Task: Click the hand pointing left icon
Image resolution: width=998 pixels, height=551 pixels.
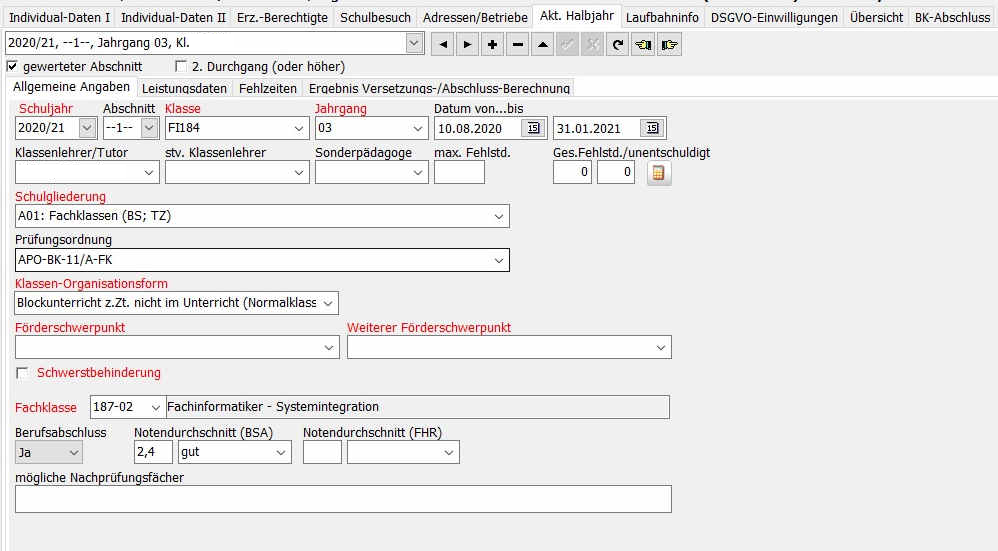Action: 643,45
